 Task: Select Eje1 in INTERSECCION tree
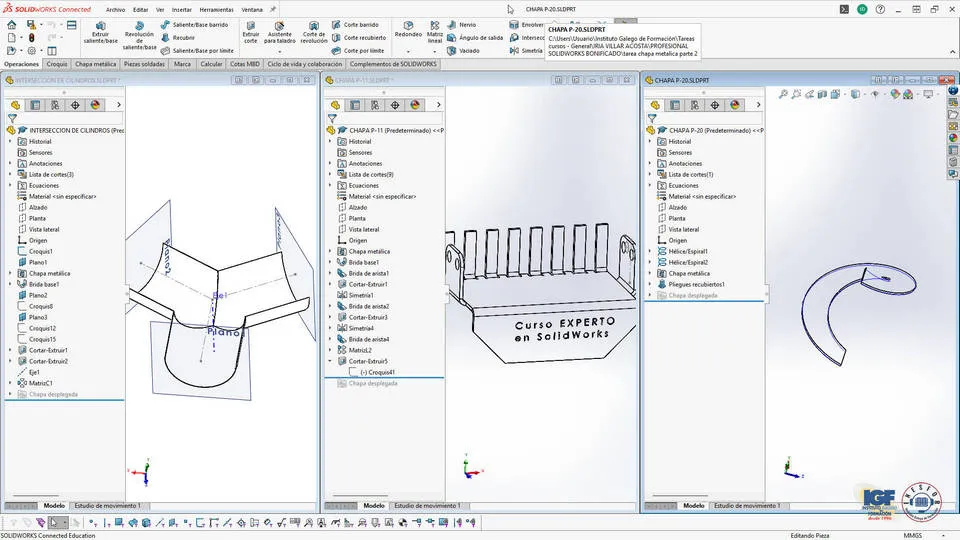[x=34, y=372]
